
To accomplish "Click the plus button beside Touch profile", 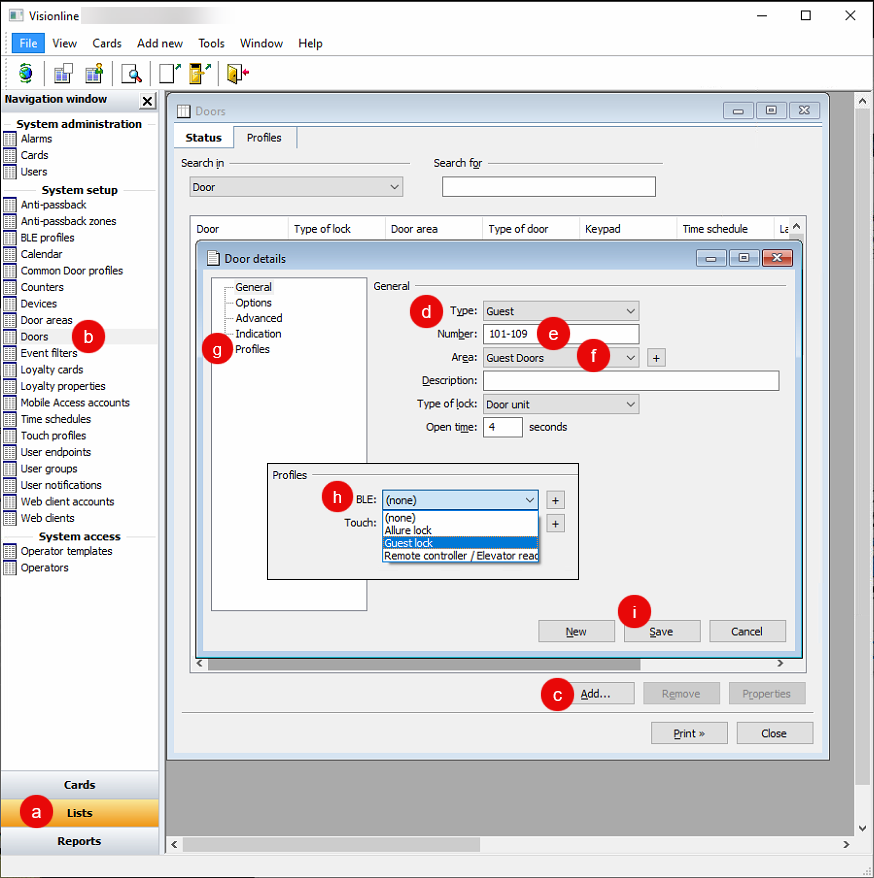I will pyautogui.click(x=556, y=523).
